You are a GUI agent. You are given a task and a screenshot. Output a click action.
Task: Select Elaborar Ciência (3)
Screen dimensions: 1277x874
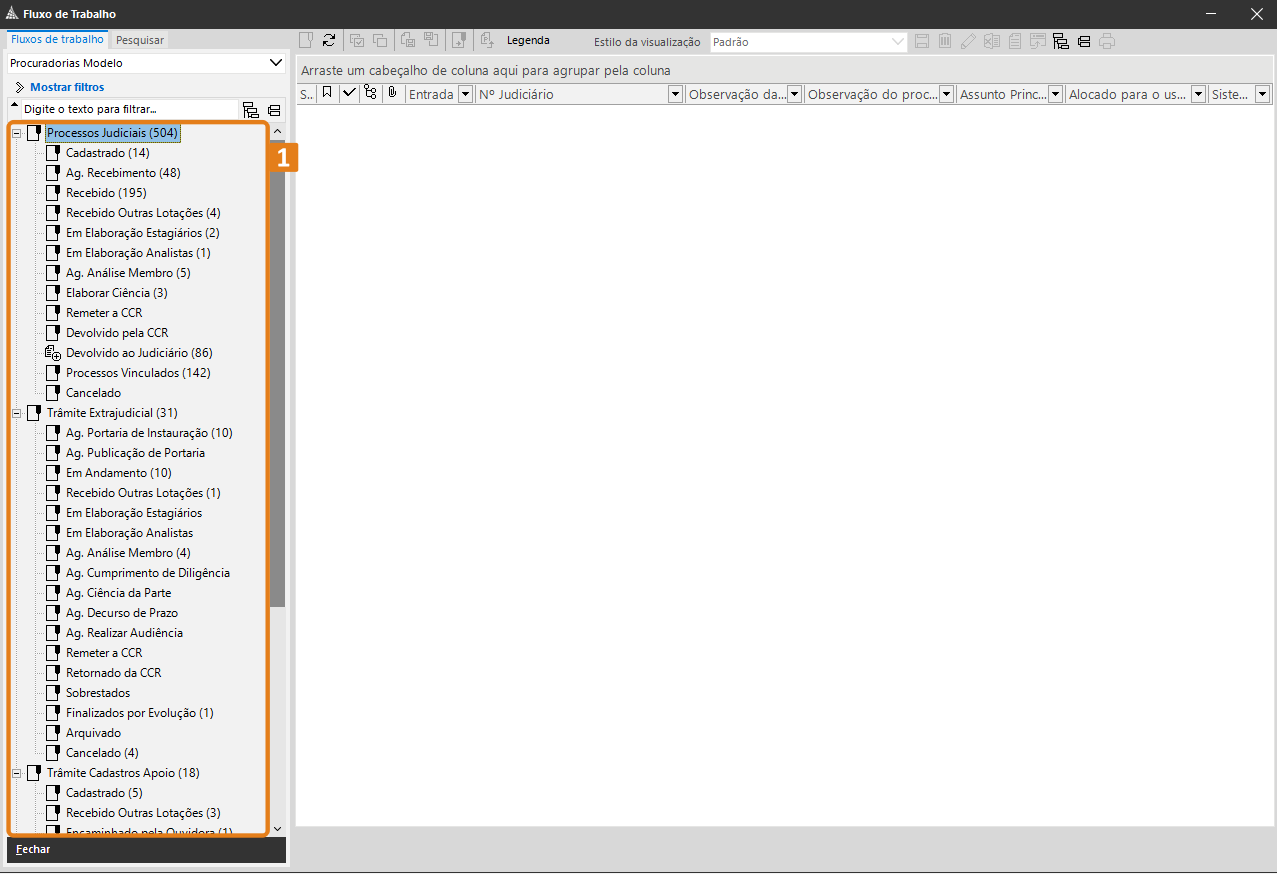coord(117,293)
